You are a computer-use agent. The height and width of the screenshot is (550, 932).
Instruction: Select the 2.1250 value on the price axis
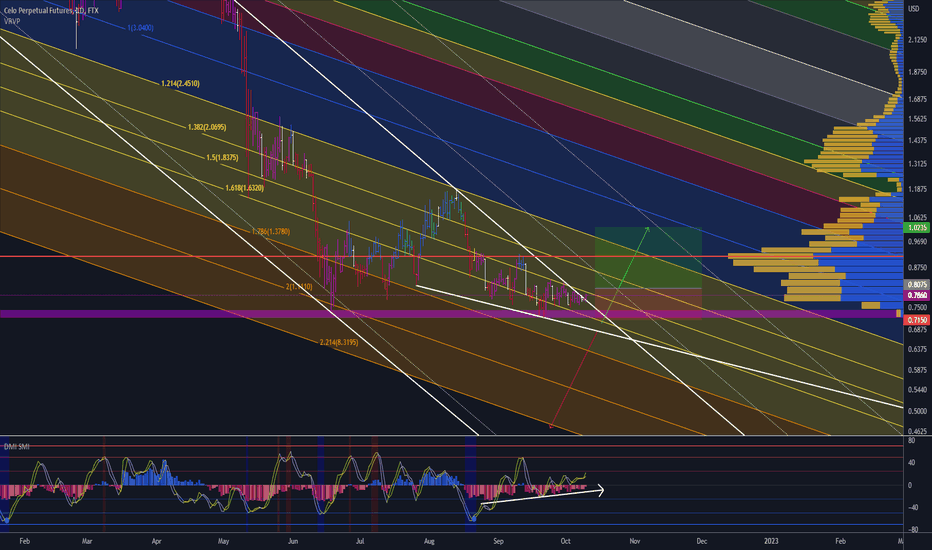pyautogui.click(x=917, y=40)
